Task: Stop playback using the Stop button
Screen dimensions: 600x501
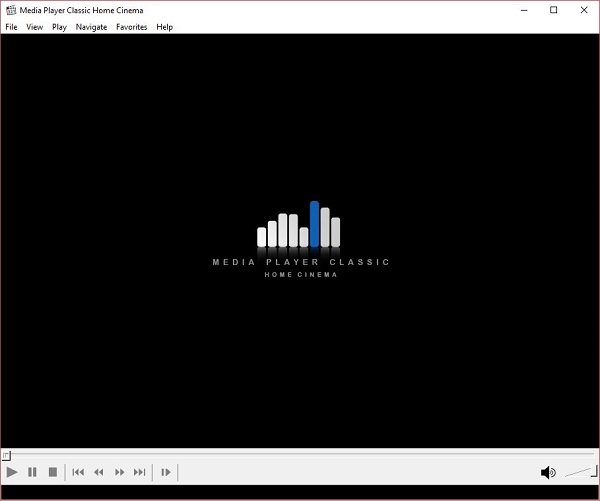Action: [53, 472]
